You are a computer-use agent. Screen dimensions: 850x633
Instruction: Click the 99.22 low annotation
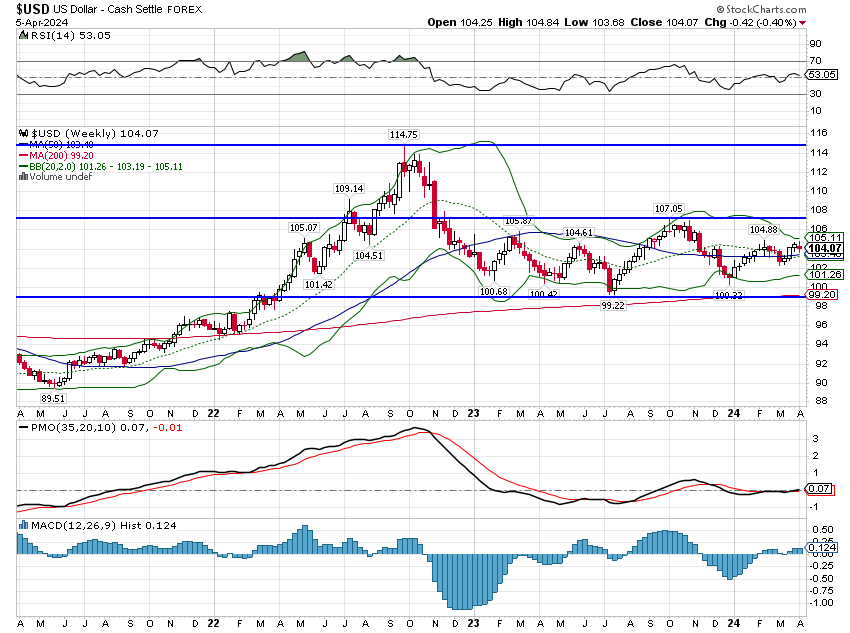click(x=613, y=303)
